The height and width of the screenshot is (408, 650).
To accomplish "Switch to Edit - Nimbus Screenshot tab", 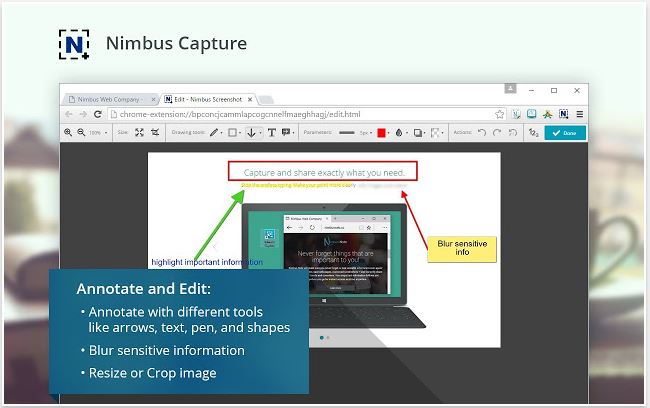I will (x=208, y=100).
